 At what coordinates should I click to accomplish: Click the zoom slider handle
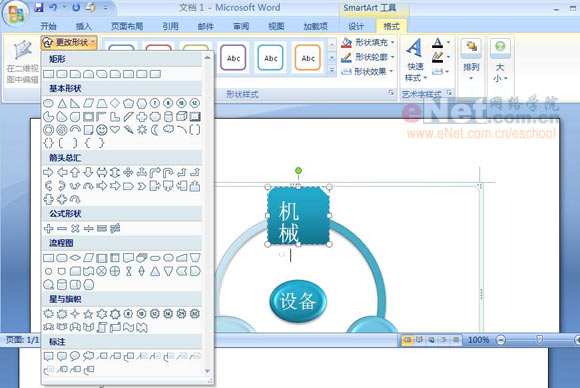tap(539, 339)
